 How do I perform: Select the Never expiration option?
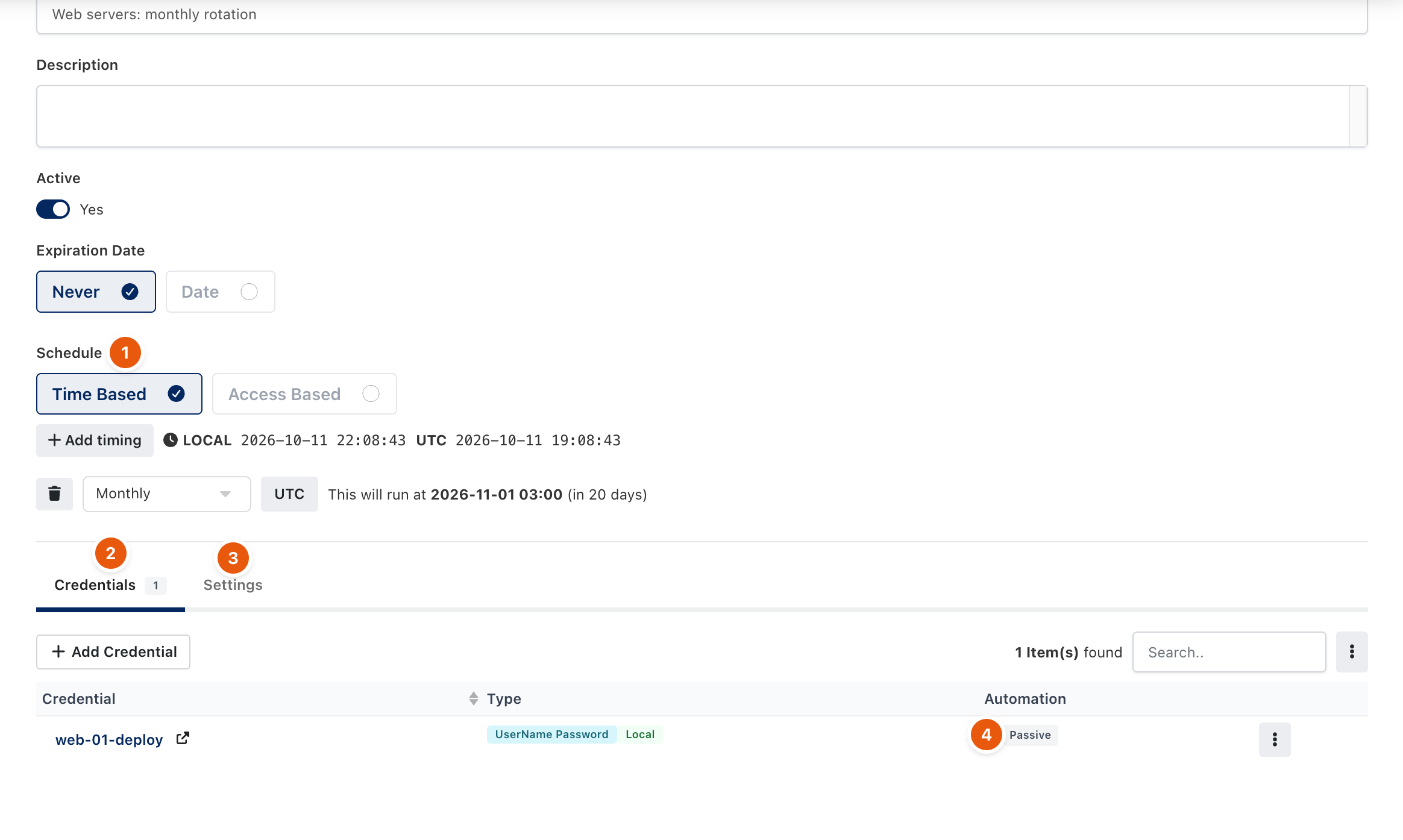(x=96, y=292)
